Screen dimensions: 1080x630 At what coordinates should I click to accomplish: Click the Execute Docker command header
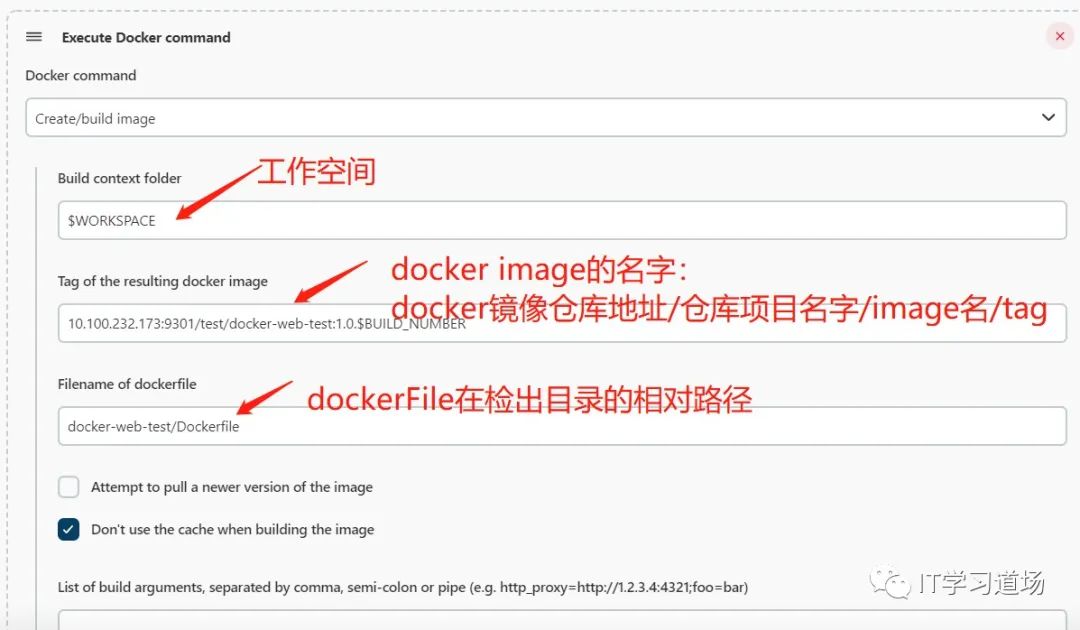click(146, 37)
